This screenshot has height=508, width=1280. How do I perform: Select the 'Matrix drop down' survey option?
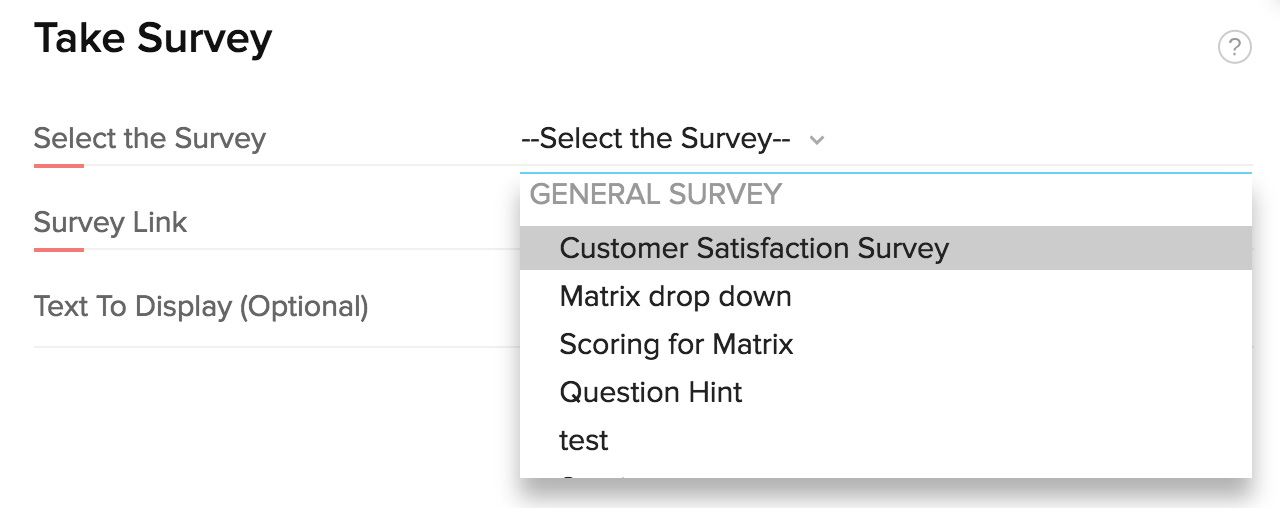point(675,296)
